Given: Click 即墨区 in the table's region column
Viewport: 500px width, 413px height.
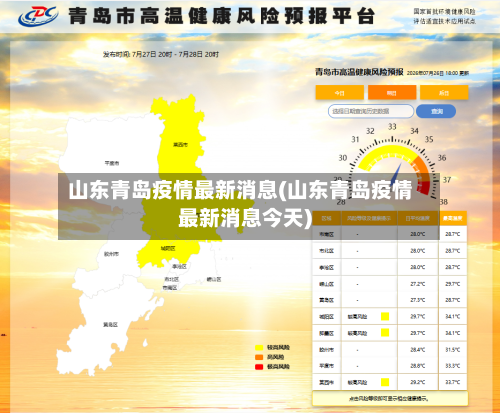Looking at the screenshot, I should 326,333.
